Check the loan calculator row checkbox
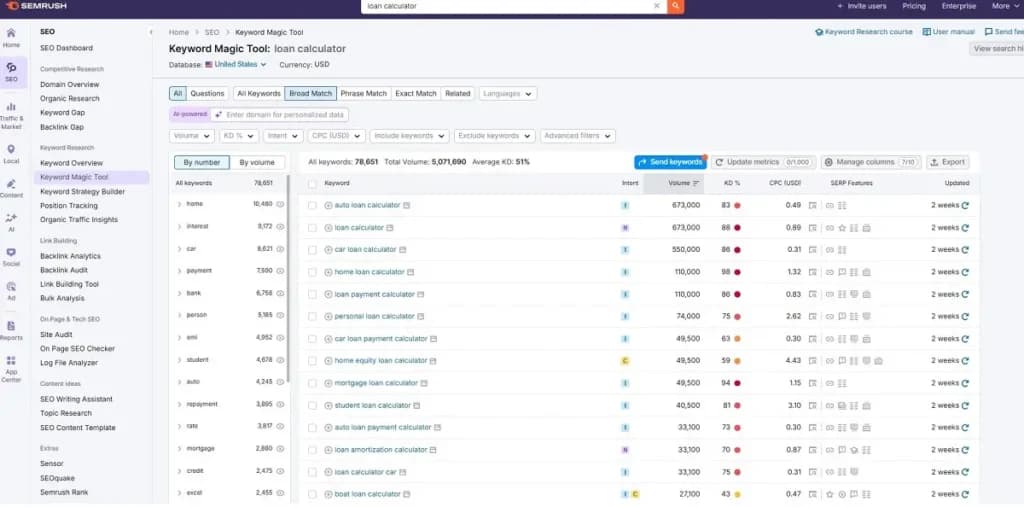 click(x=312, y=228)
